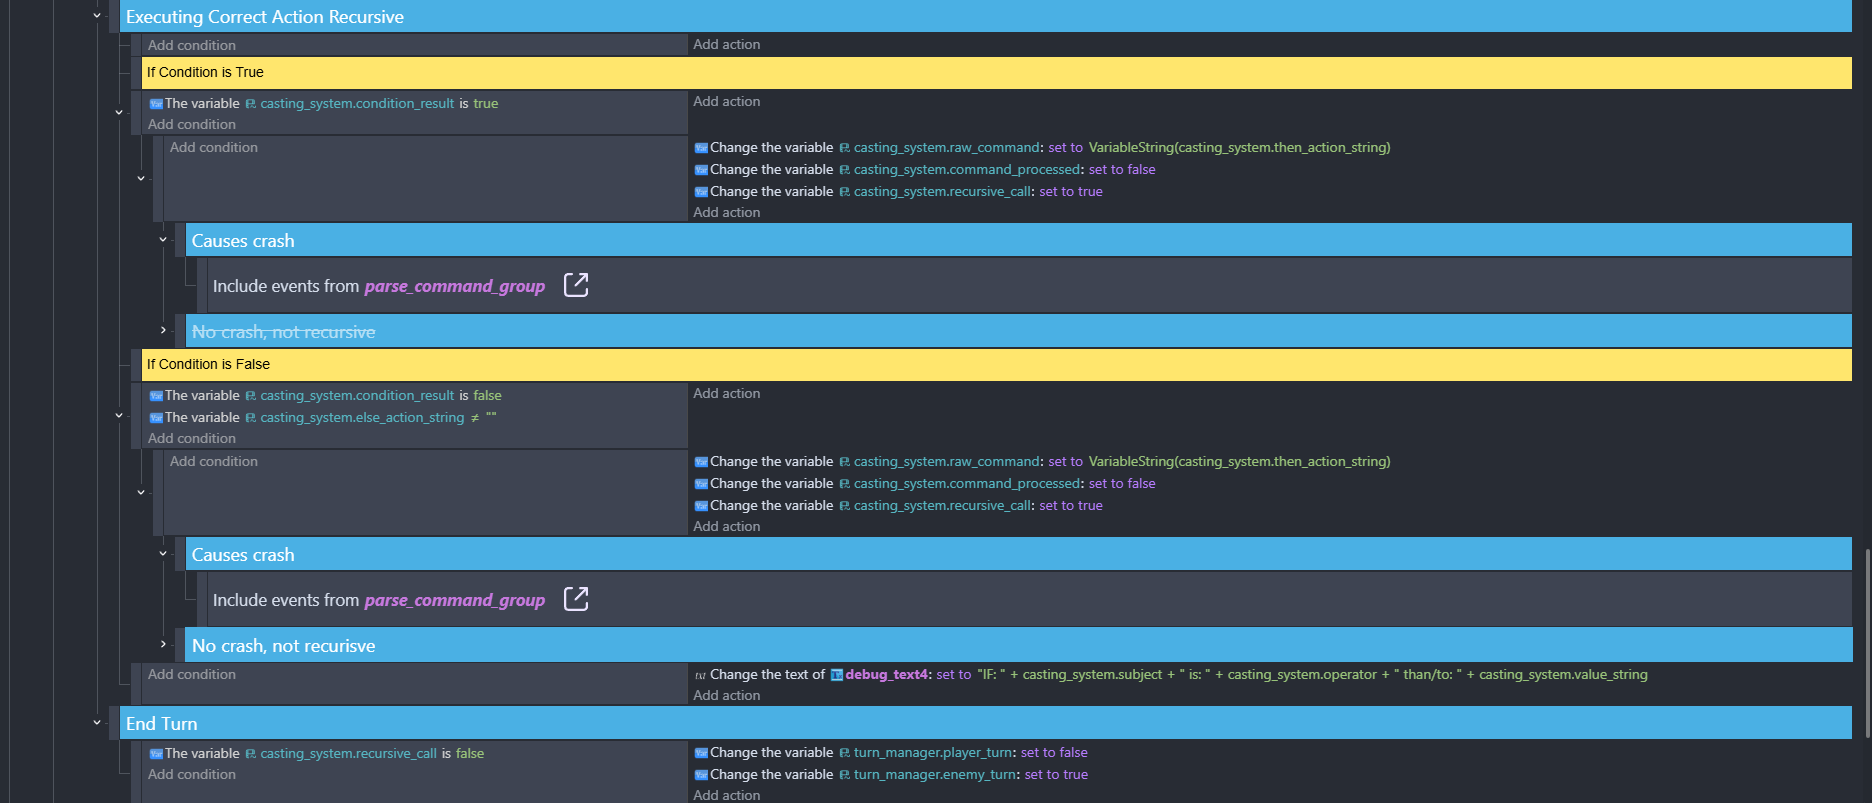The image size is (1872, 803).
Task: Add condition below else_action_string condition
Action: coord(192,439)
